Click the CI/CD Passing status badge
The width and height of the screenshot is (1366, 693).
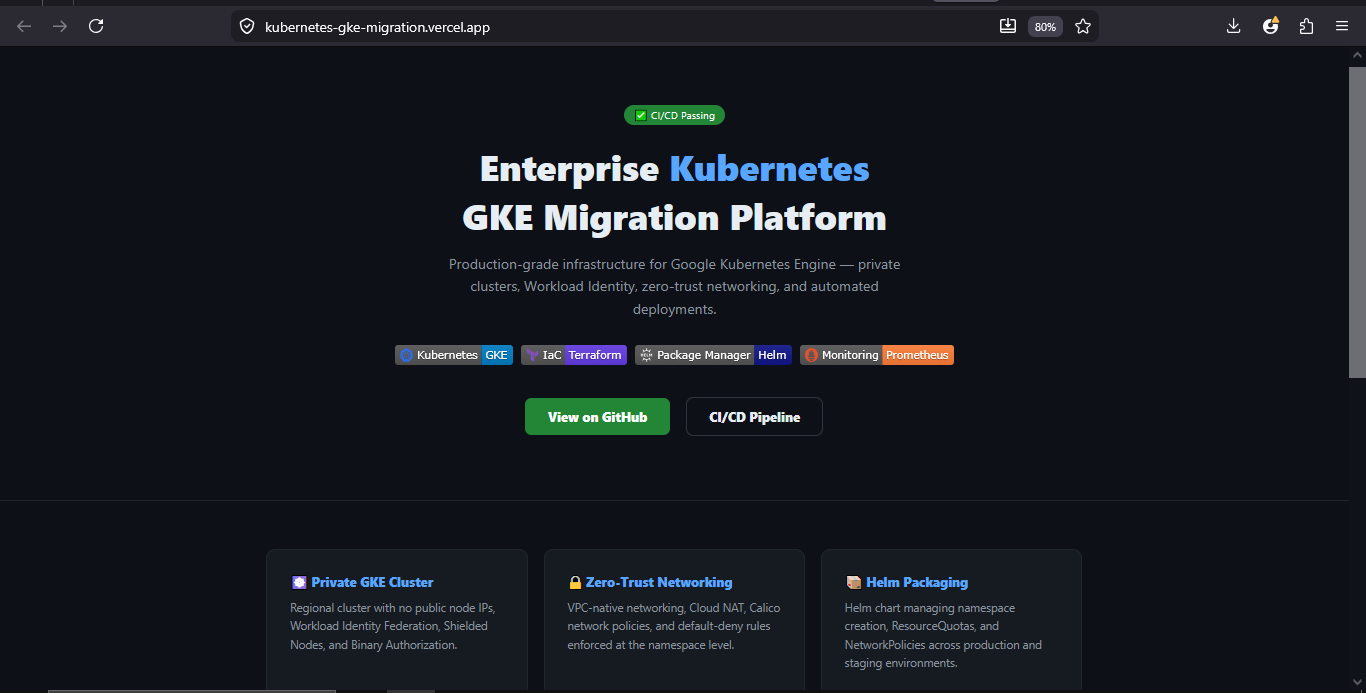674,115
